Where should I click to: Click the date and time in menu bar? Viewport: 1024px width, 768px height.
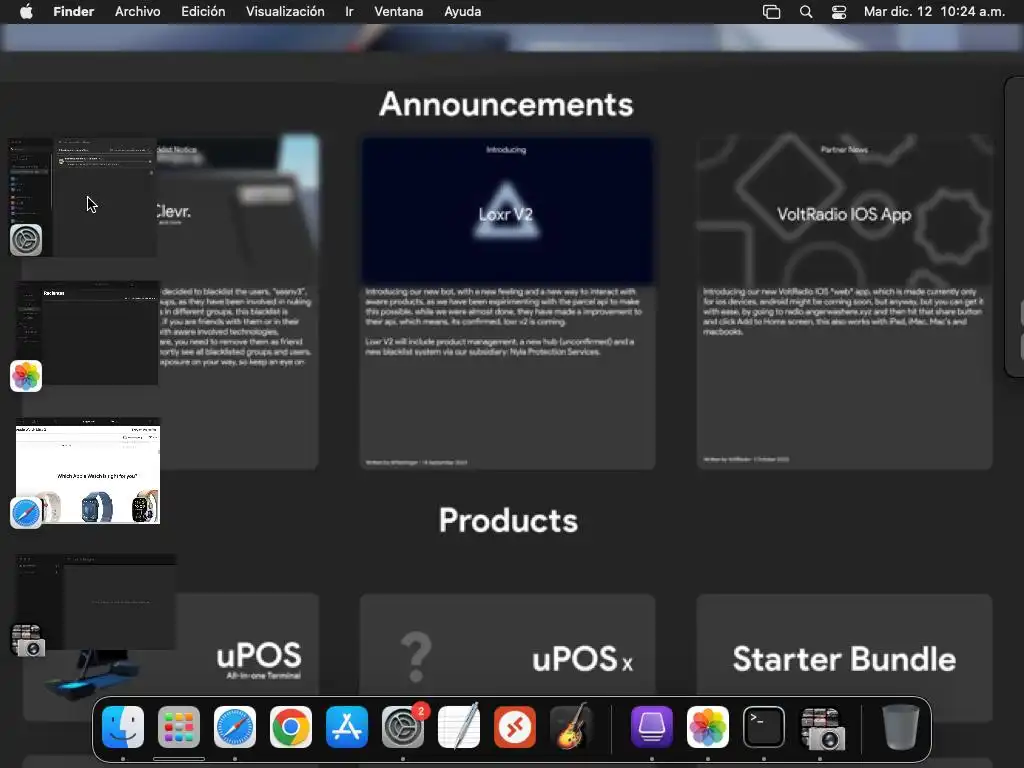(x=934, y=12)
